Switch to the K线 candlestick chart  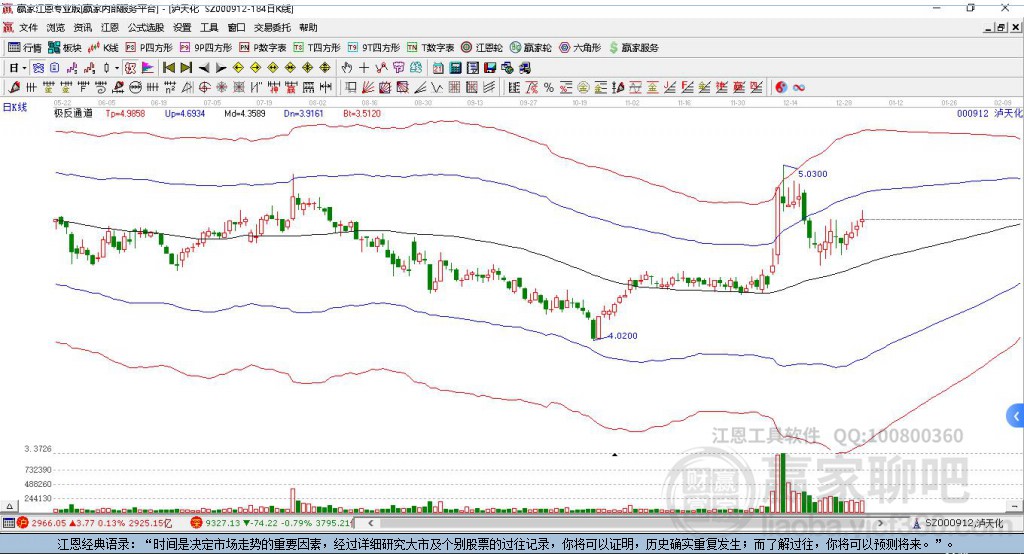coord(103,48)
